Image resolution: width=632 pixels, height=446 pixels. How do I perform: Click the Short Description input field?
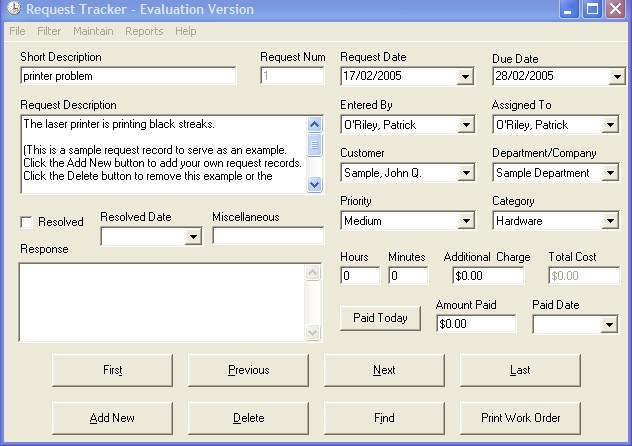(x=128, y=76)
